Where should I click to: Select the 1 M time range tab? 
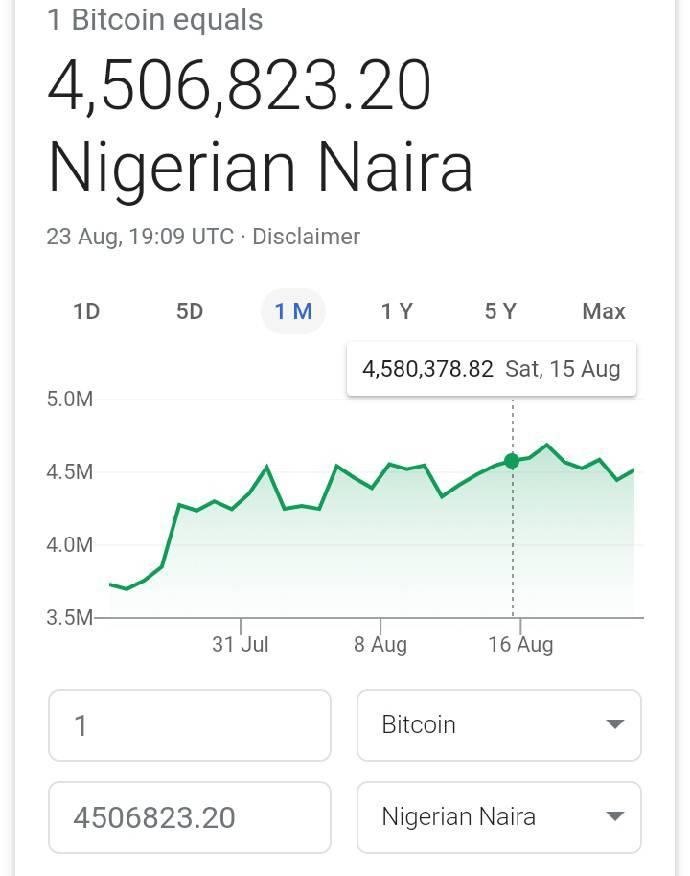pyautogui.click(x=293, y=311)
